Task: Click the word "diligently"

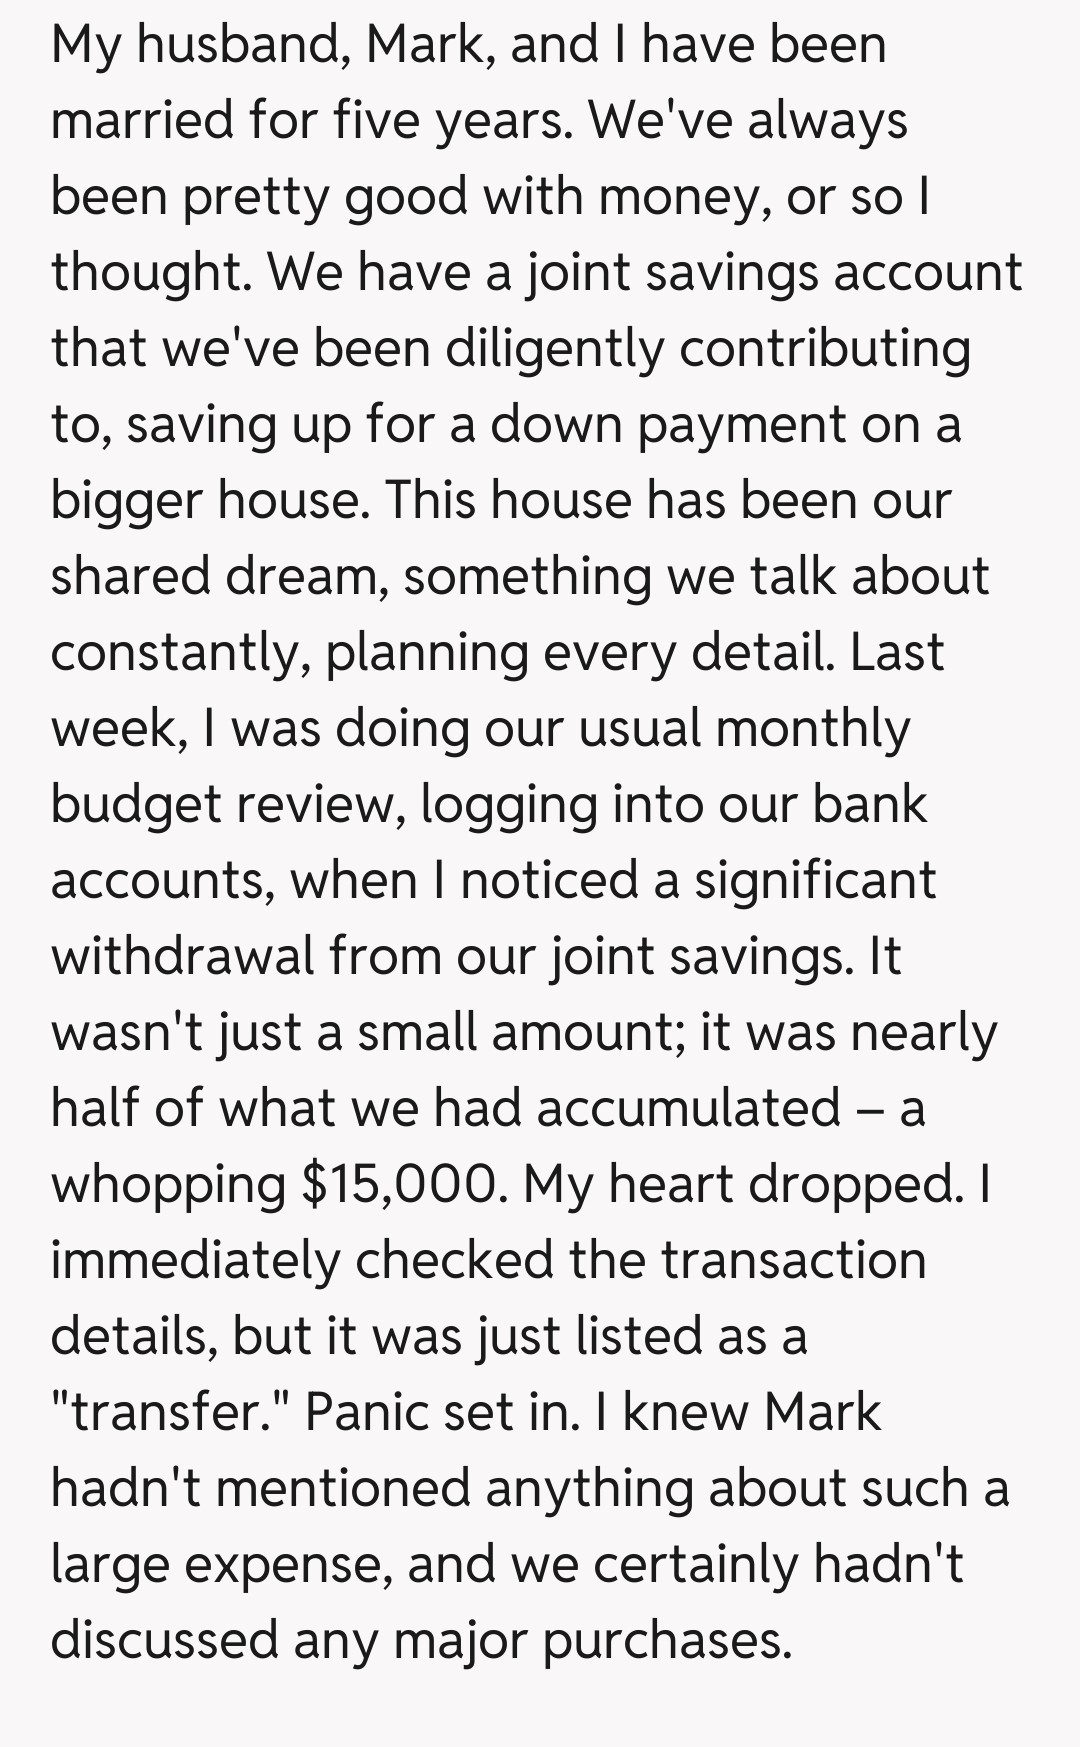Action: click(554, 348)
